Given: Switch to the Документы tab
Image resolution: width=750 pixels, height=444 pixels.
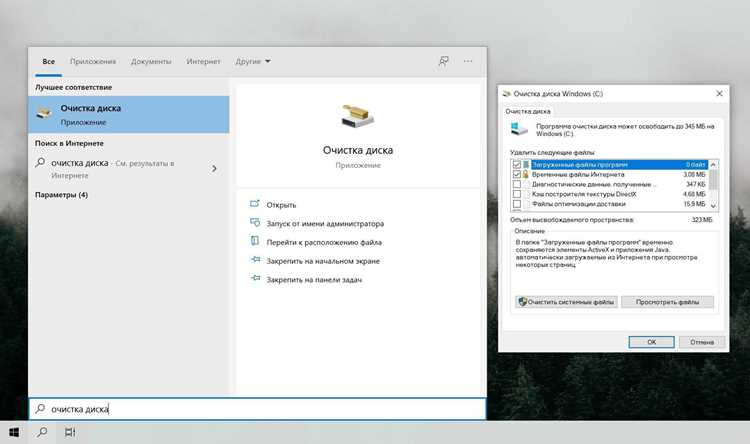Looking at the screenshot, I should pyautogui.click(x=151, y=61).
